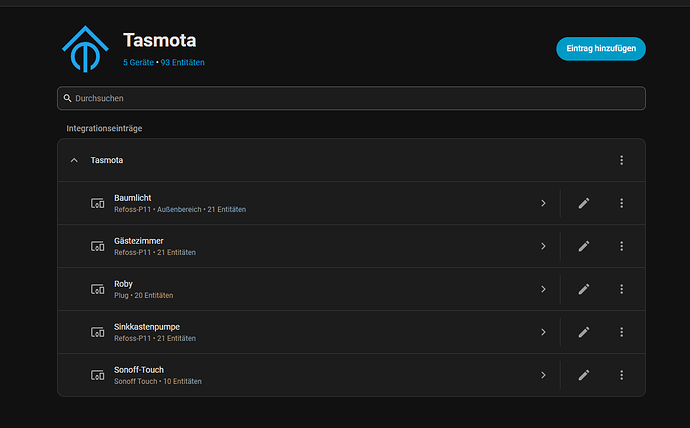Screen dimensions: 690x428
Task: Select the Sinkkastenpumpe device name
Action: (147, 327)
